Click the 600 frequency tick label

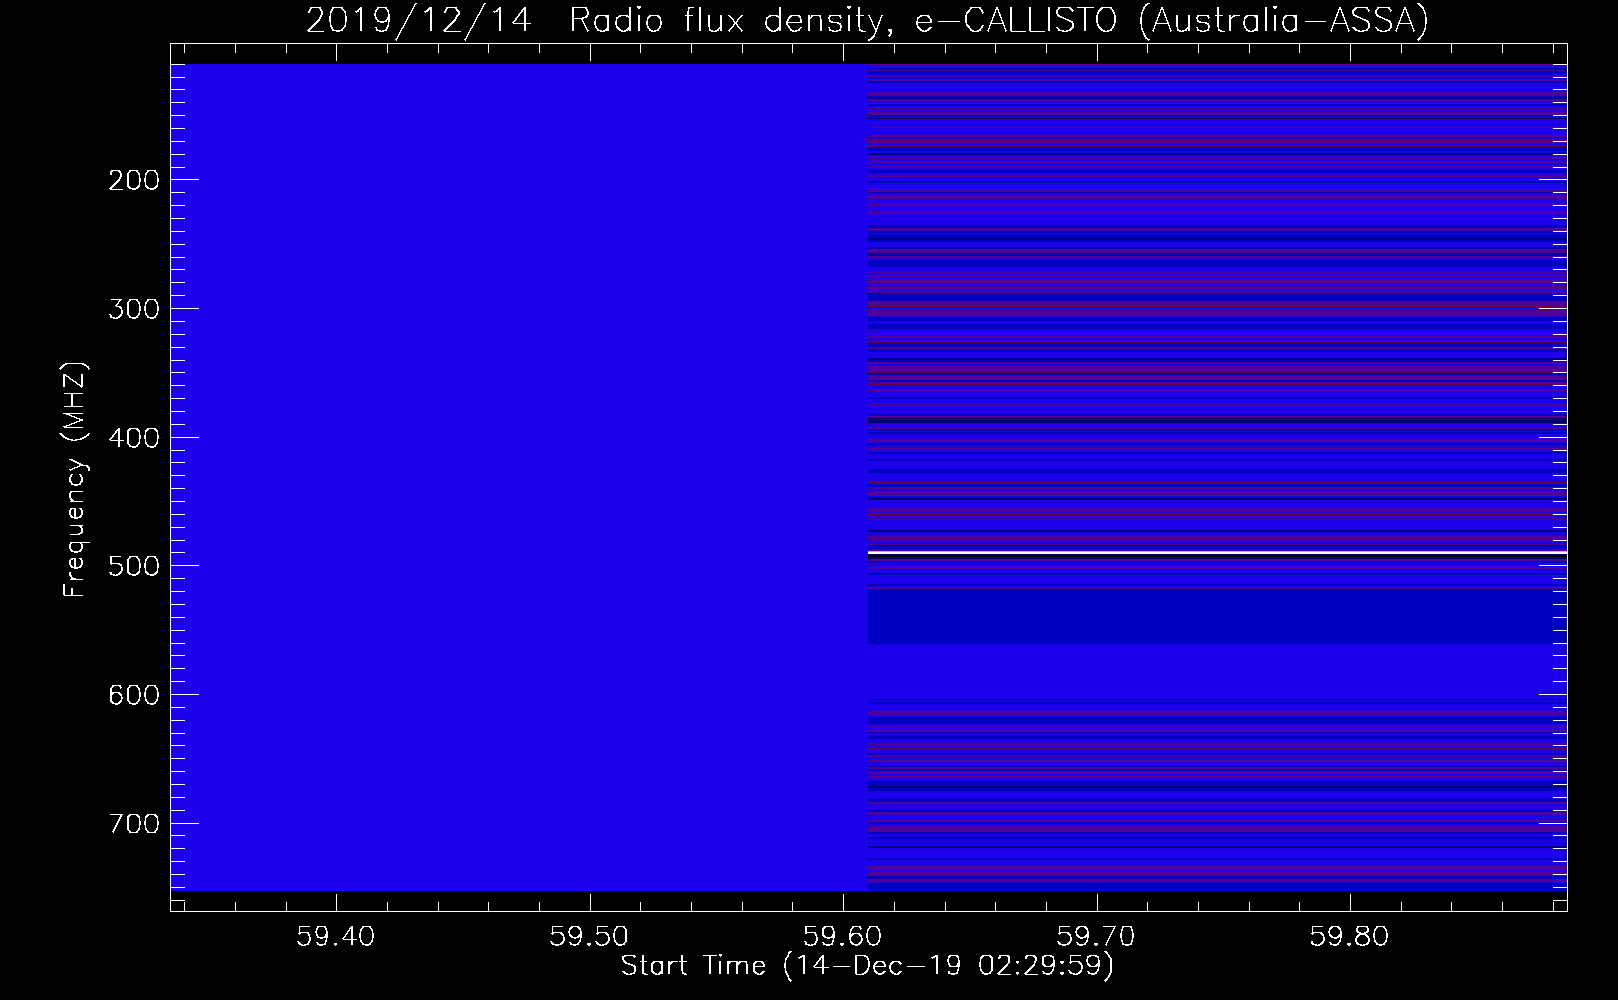pyautogui.click(x=133, y=695)
